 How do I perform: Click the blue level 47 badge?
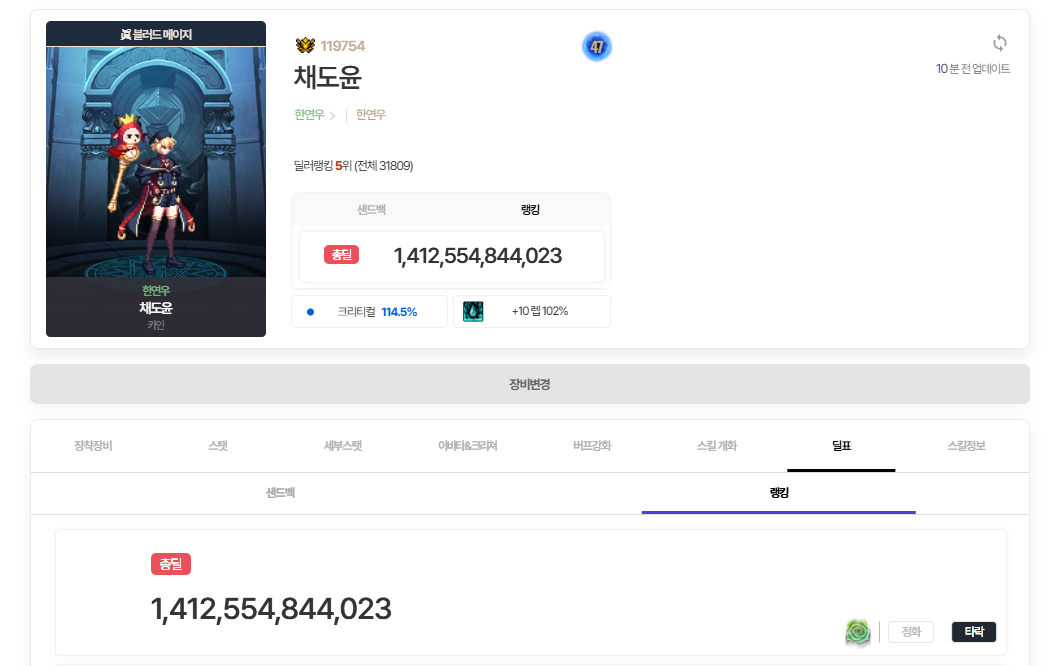[x=597, y=46]
